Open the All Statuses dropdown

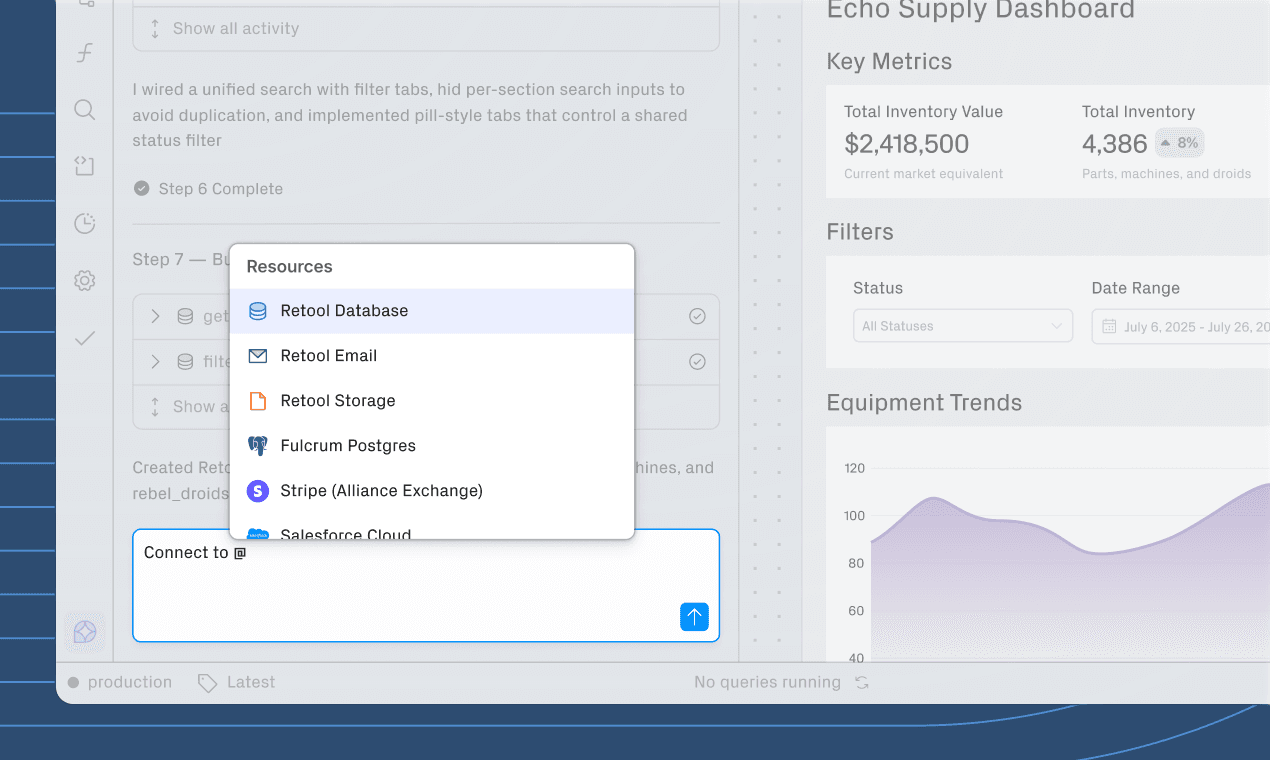962,326
